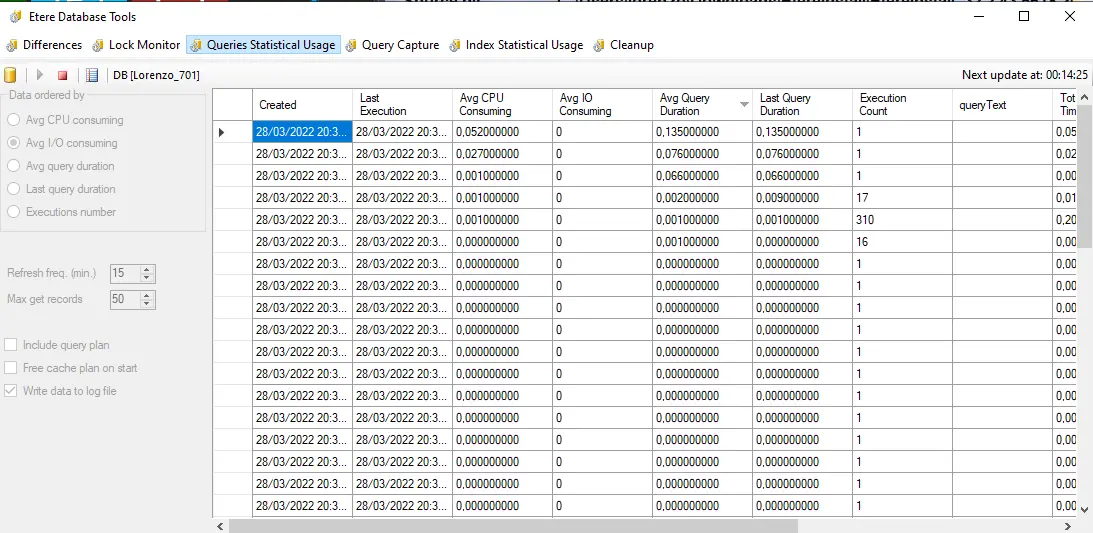Decrease Max get records with down arrow
1093x533 pixels.
tap(147, 303)
